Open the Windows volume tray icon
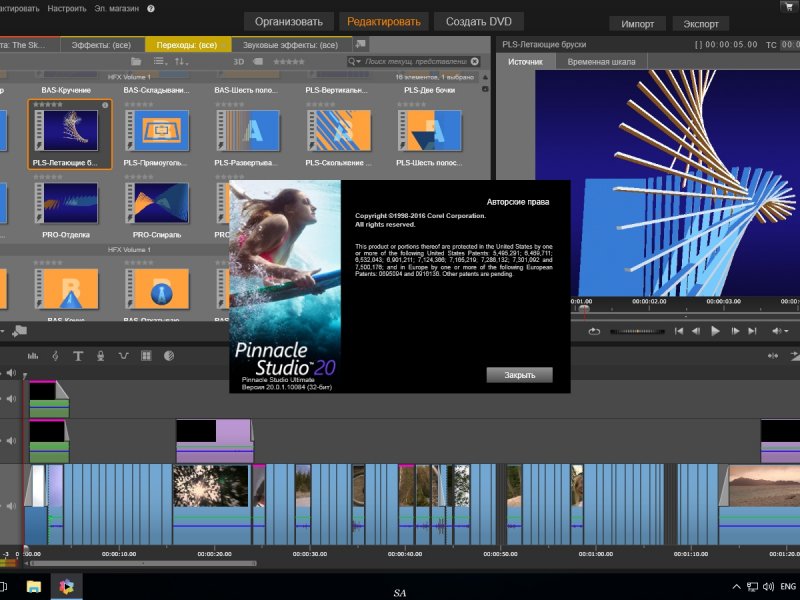The width and height of the screenshot is (800, 600). click(768, 587)
